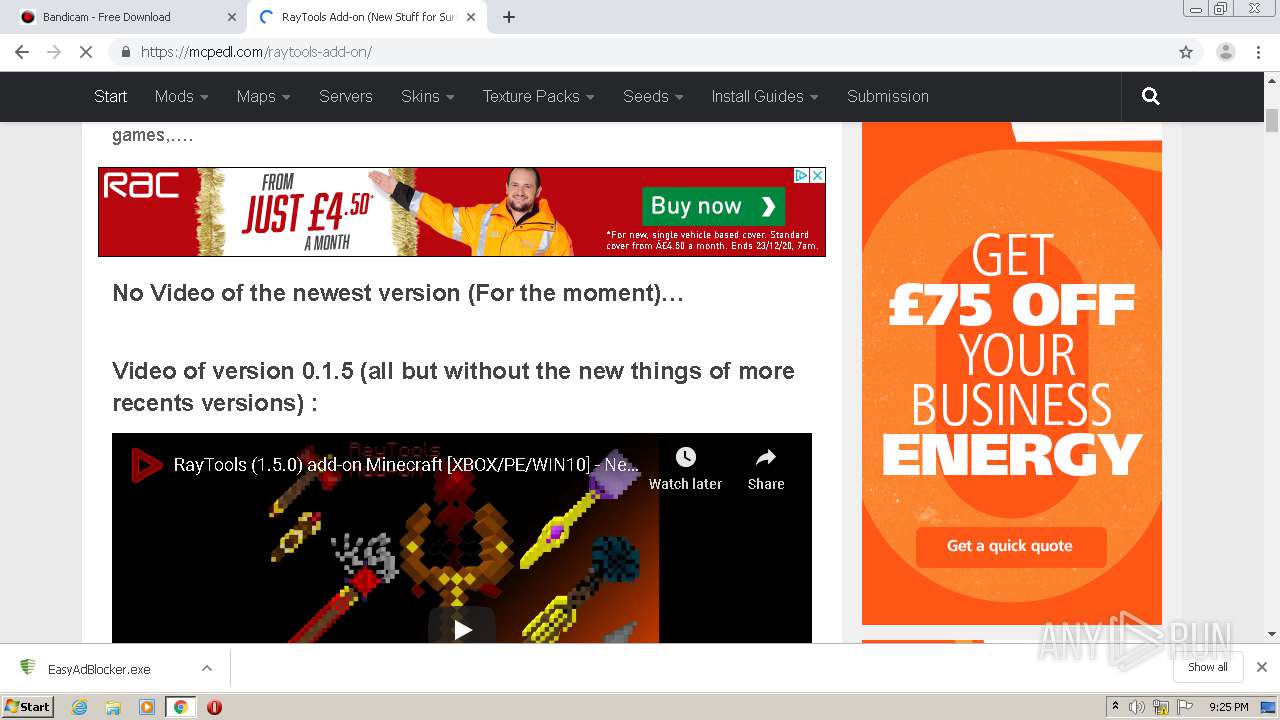Share the RayTools video
The width and height of the screenshot is (1280, 720).
coord(766,469)
